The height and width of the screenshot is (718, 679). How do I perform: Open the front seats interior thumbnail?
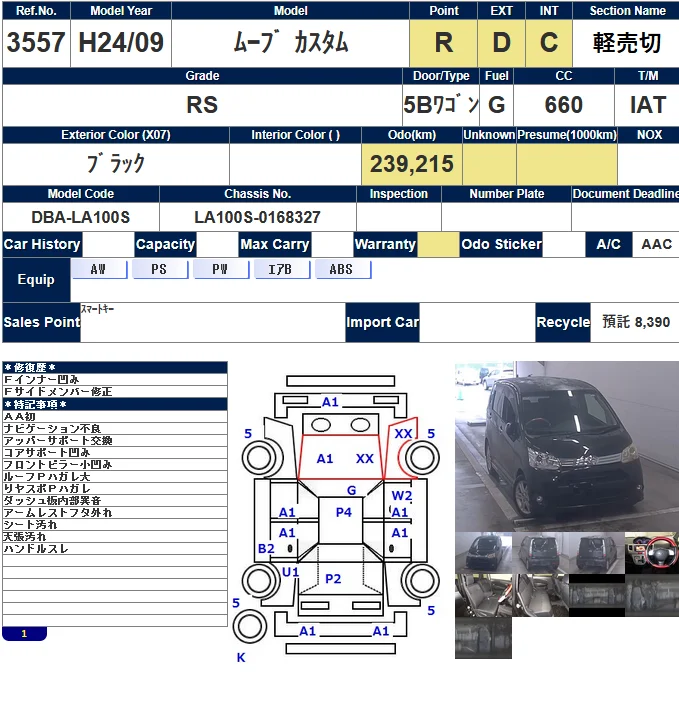coord(482,595)
